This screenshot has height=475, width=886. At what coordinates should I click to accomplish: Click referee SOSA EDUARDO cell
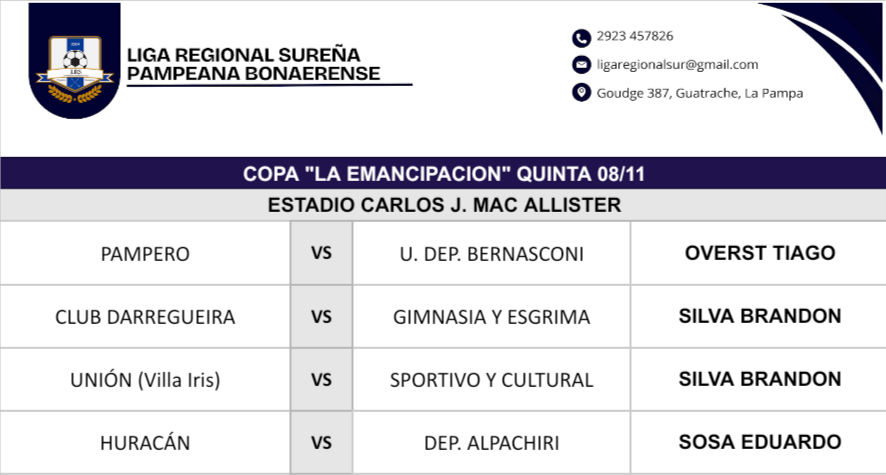tap(759, 441)
